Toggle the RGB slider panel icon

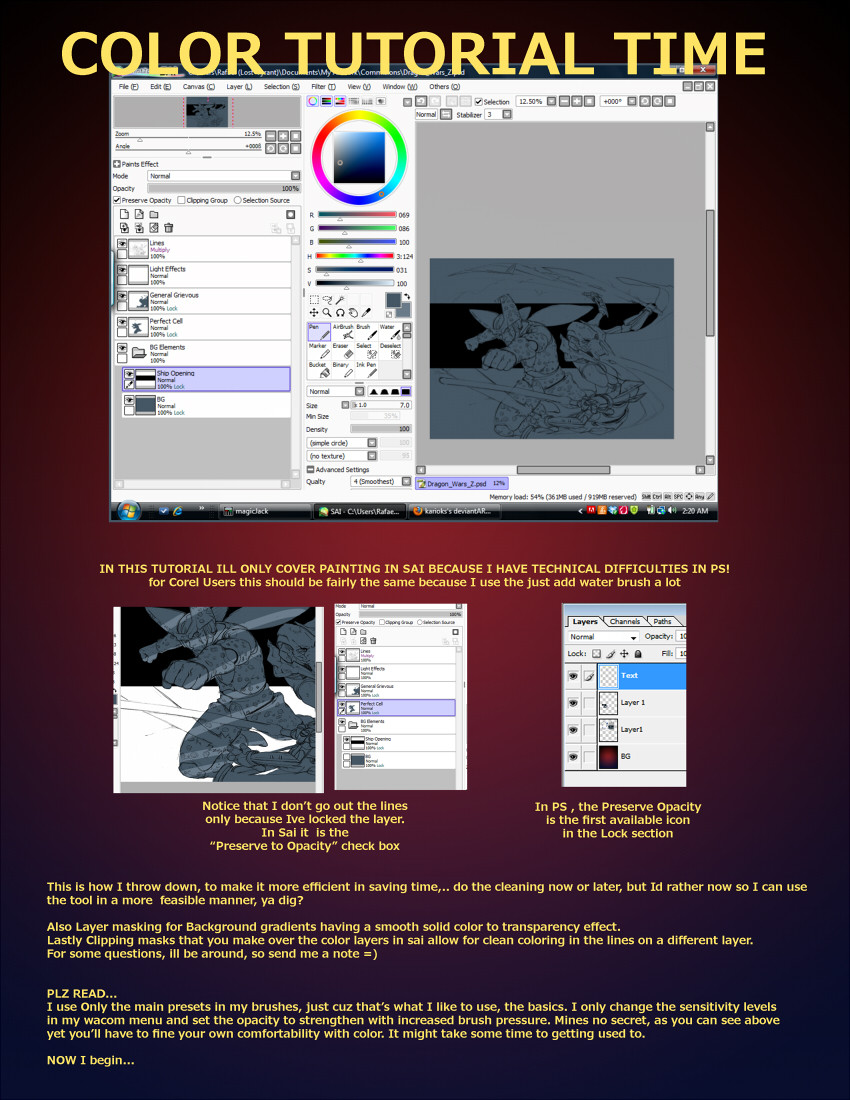coord(326,101)
